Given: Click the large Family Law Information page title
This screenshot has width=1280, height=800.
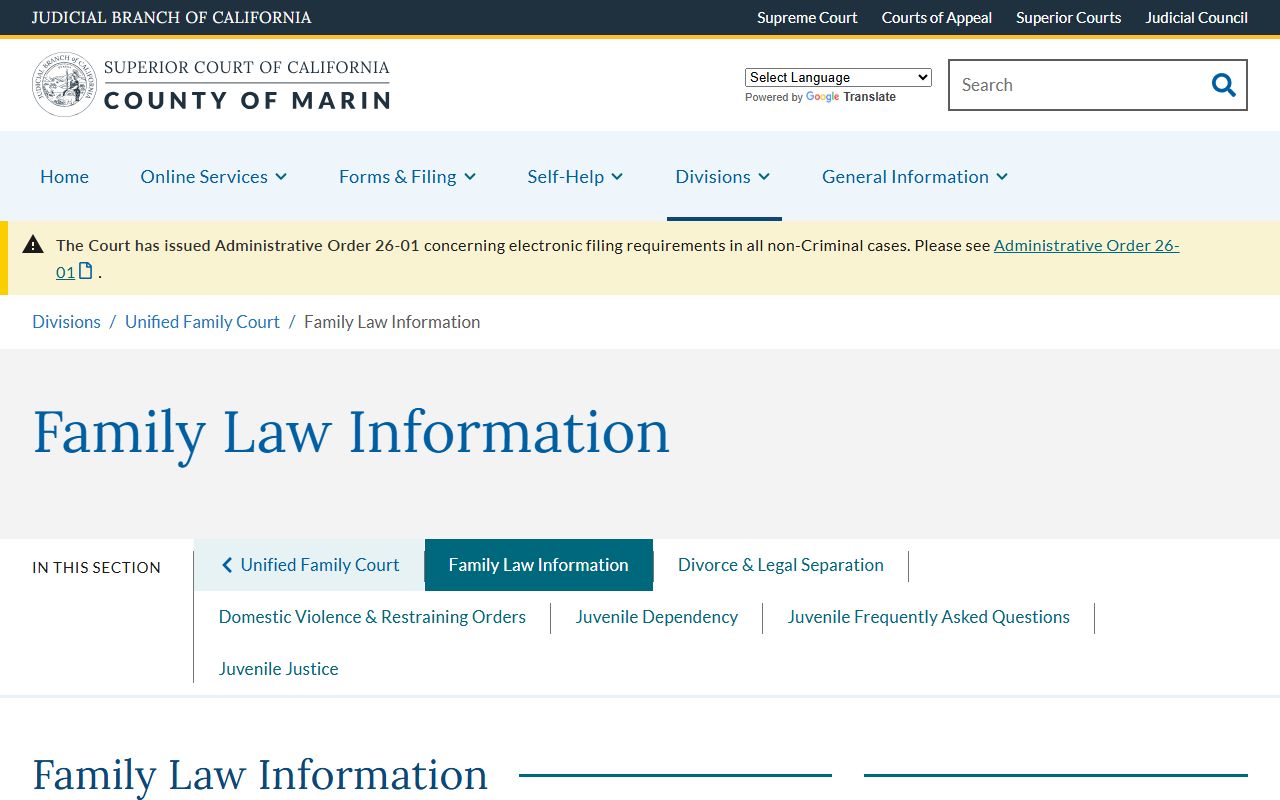Looking at the screenshot, I should tap(351, 432).
